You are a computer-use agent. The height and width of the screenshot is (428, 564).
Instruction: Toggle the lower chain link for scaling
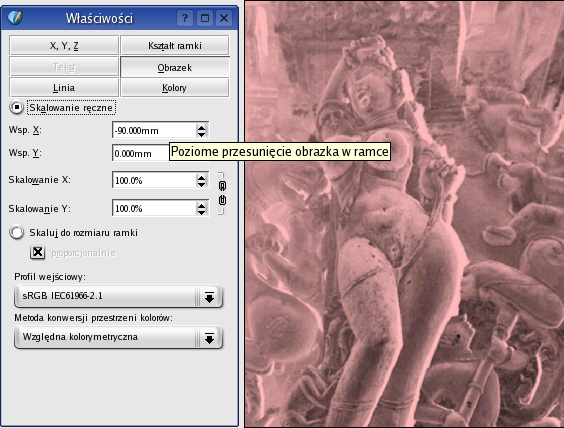[222, 200]
